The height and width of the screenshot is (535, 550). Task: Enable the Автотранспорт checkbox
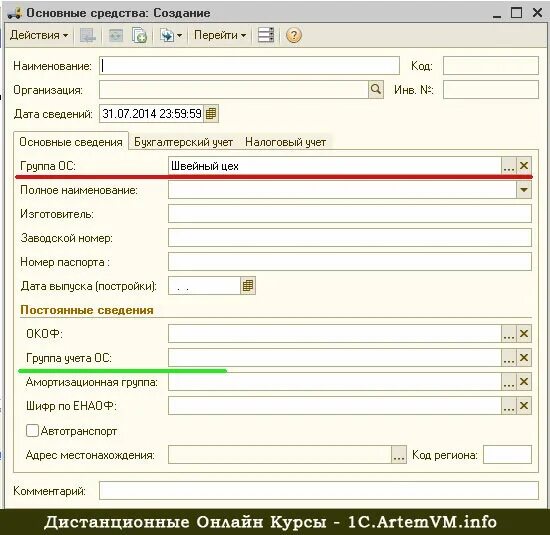pos(32,430)
